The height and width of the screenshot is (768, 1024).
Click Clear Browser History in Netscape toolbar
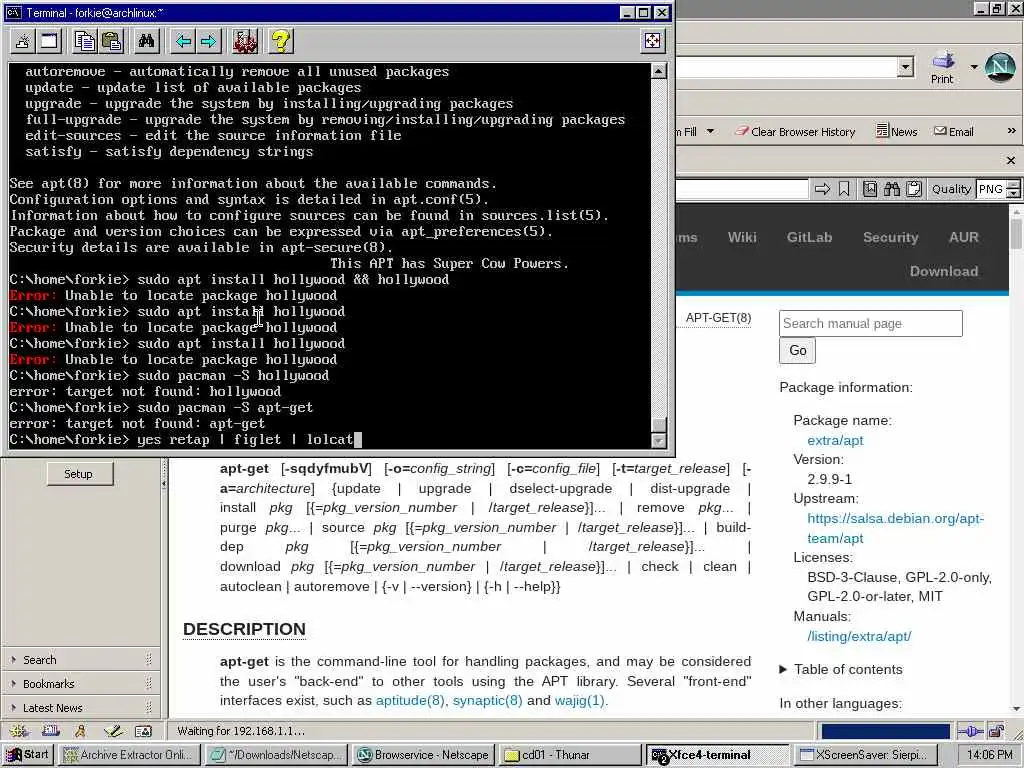click(795, 132)
